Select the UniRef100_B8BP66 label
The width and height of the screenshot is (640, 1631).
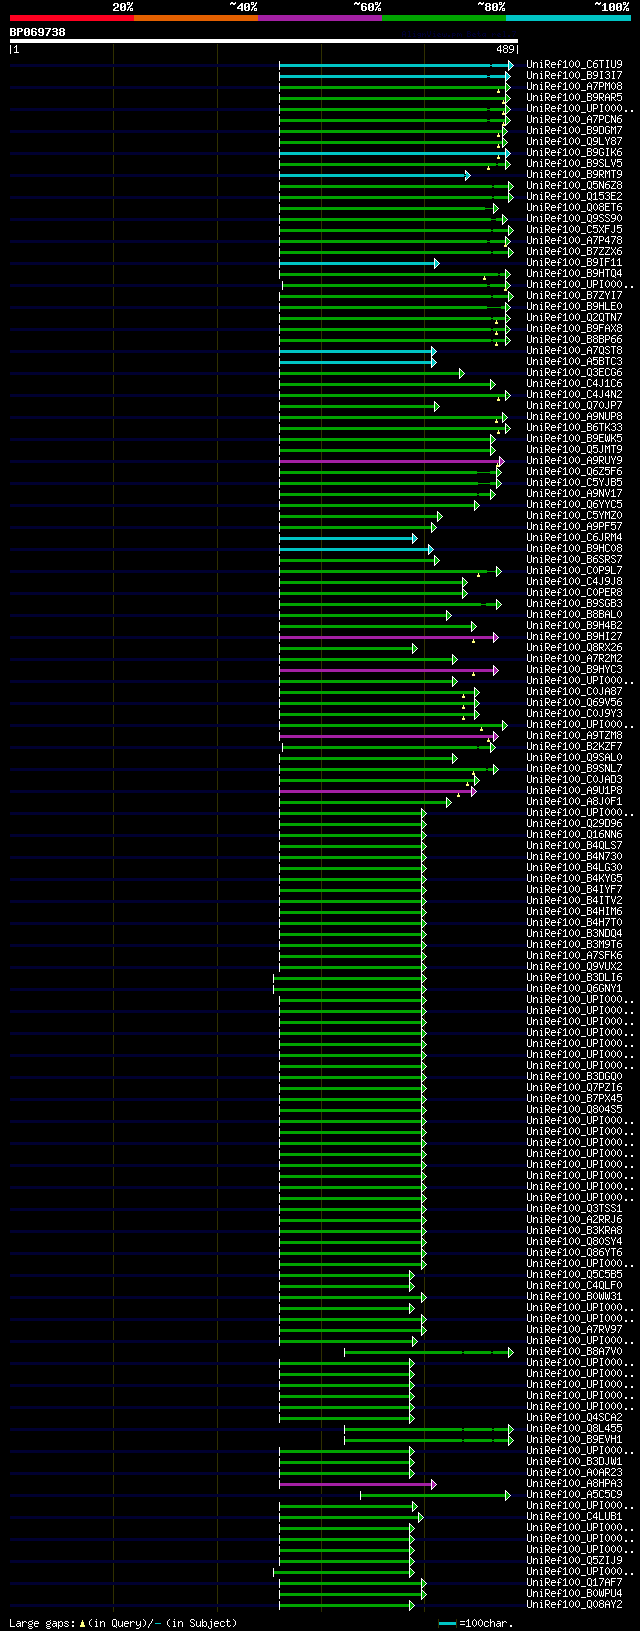point(574,340)
